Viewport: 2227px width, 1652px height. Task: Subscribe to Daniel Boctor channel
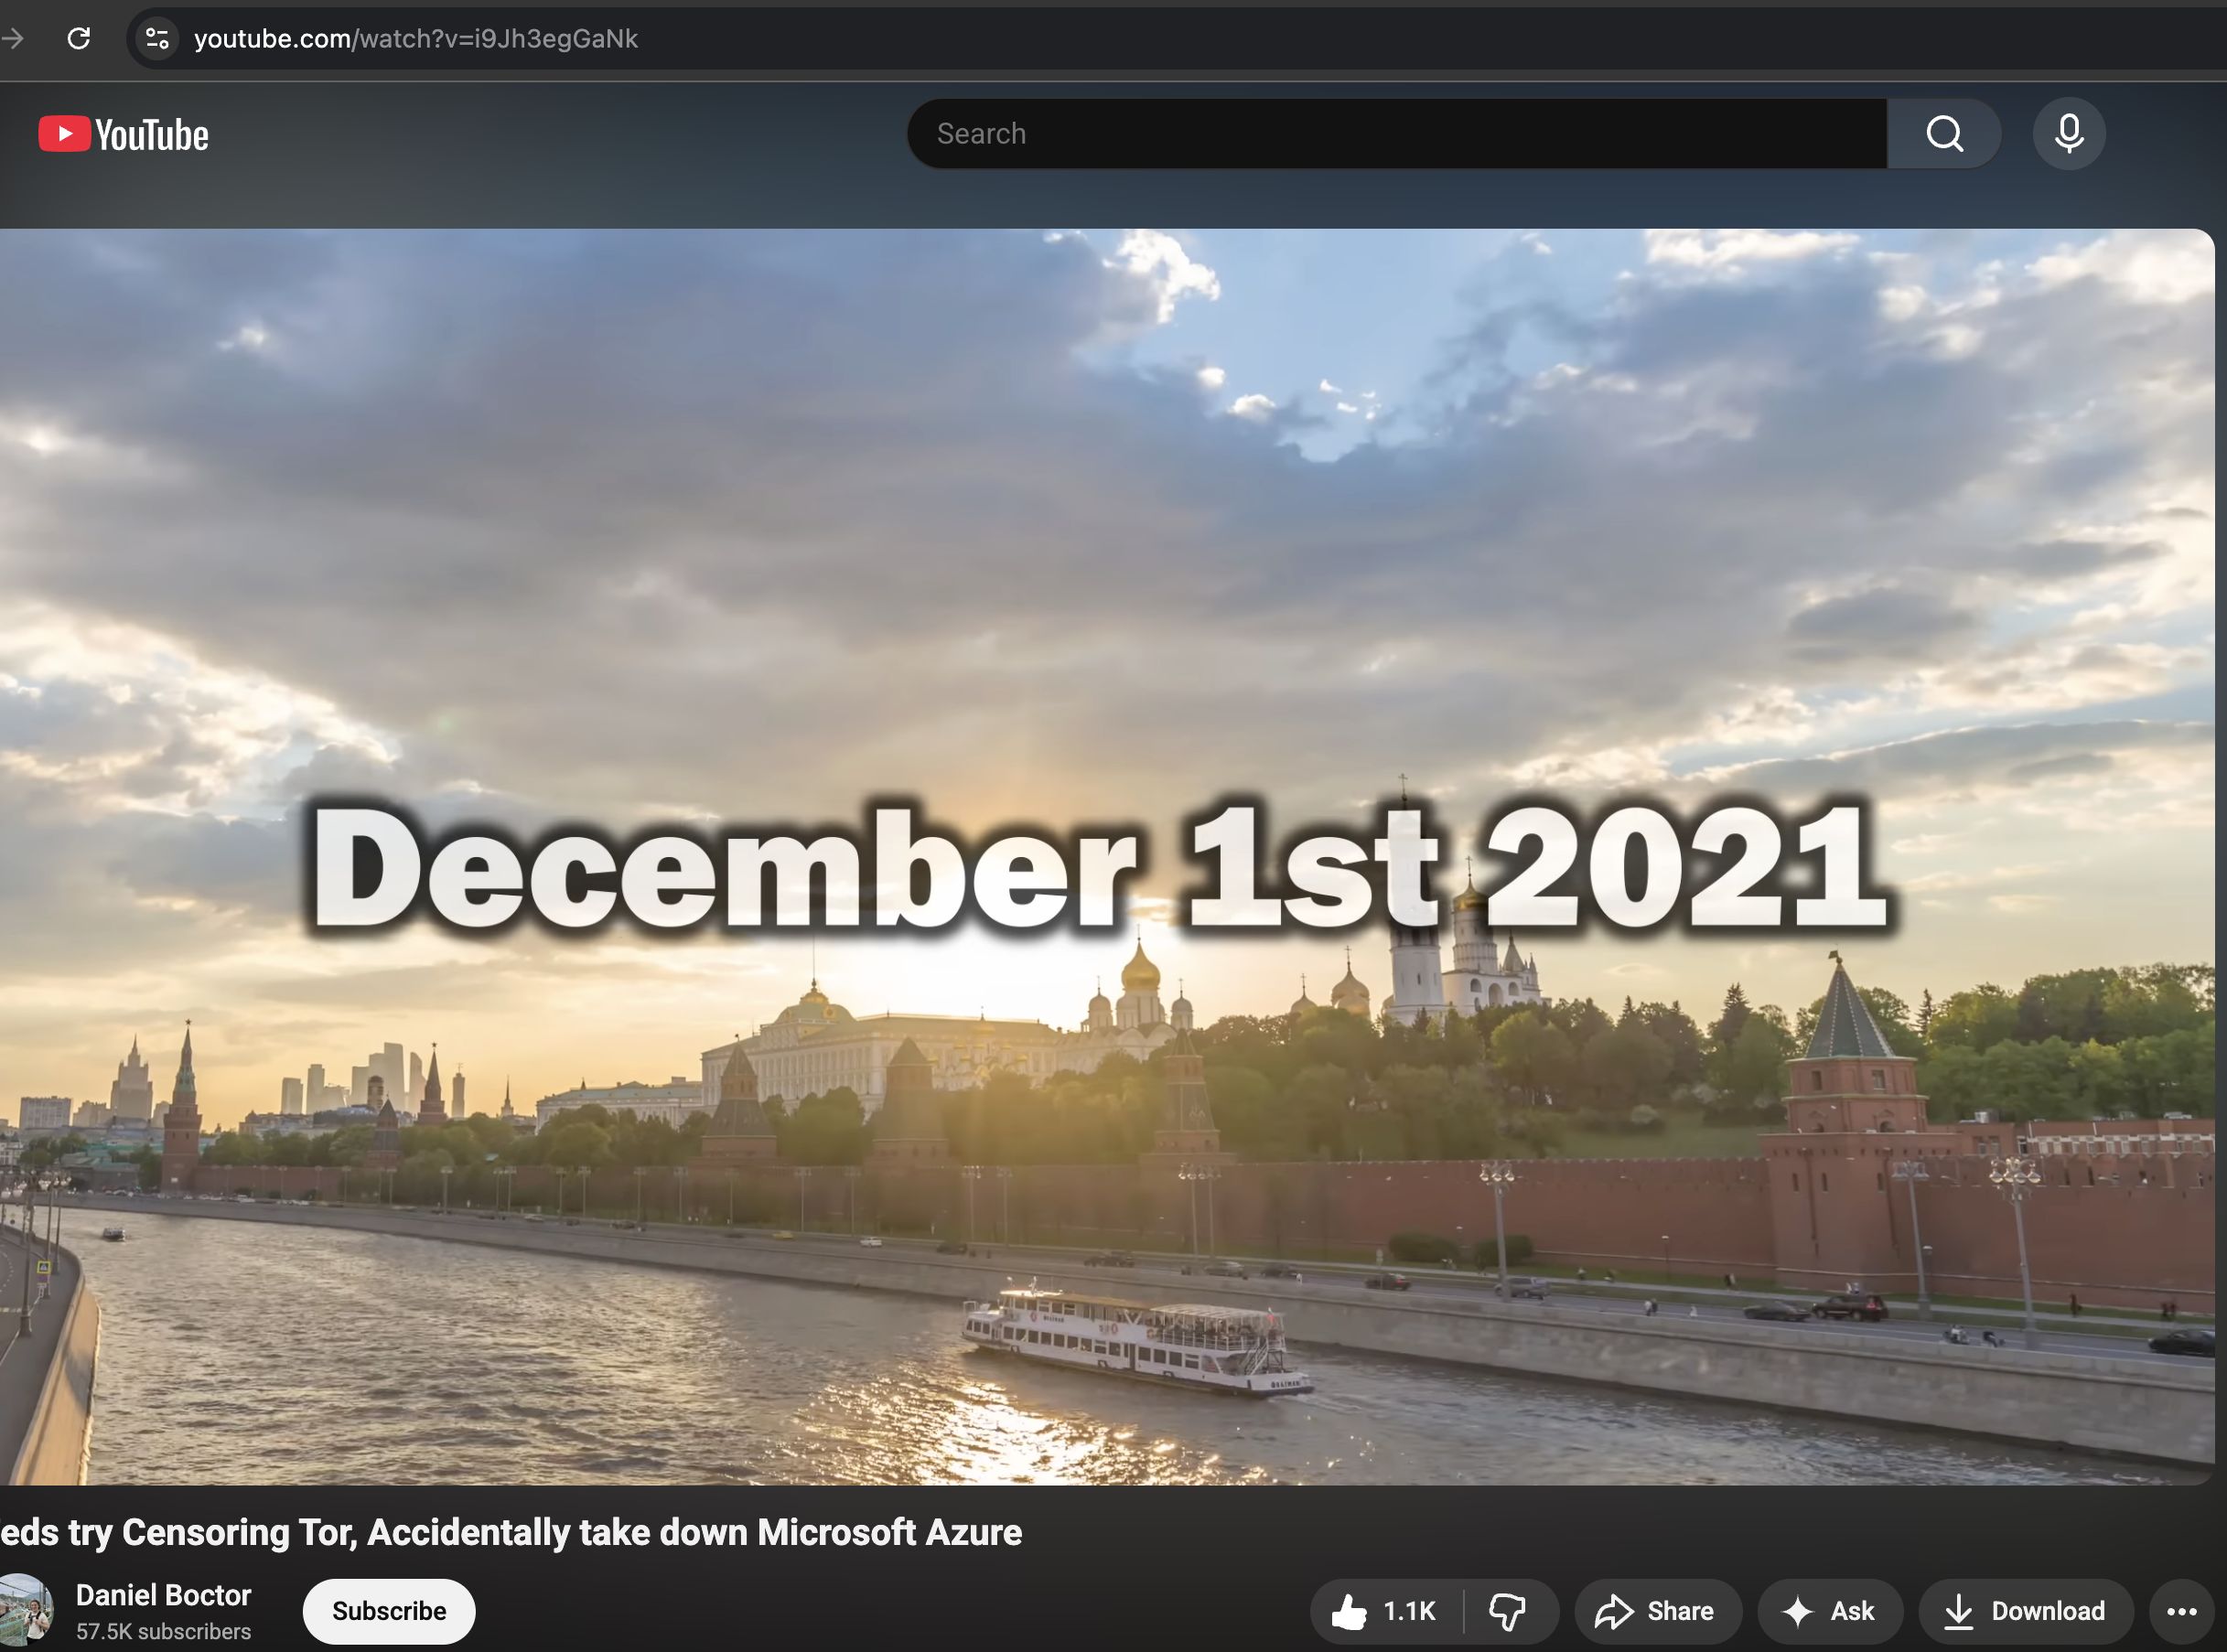click(x=389, y=1611)
